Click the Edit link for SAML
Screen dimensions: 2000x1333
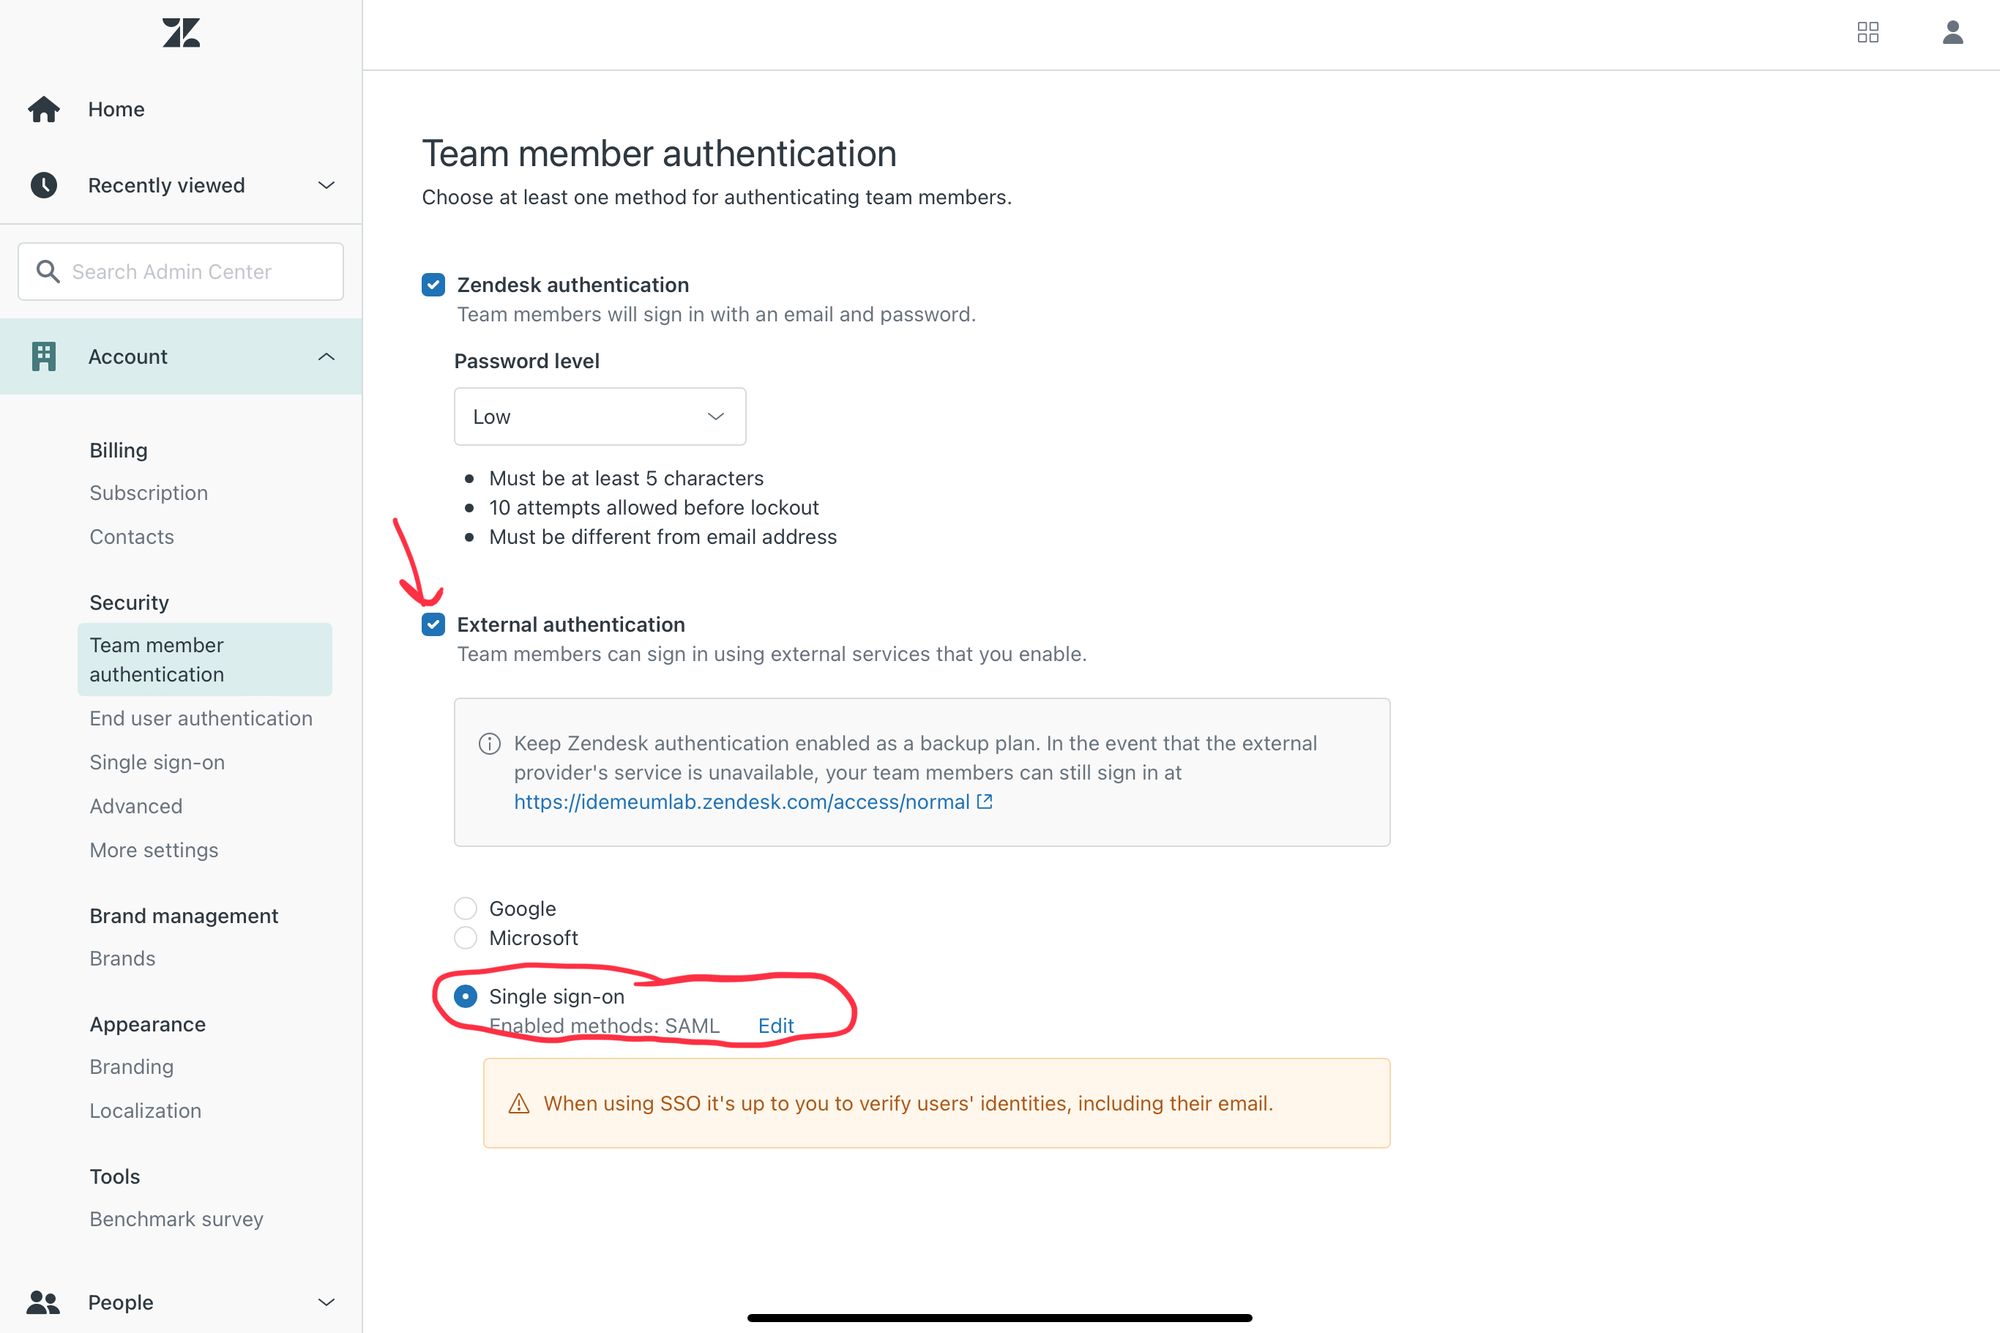click(776, 1025)
